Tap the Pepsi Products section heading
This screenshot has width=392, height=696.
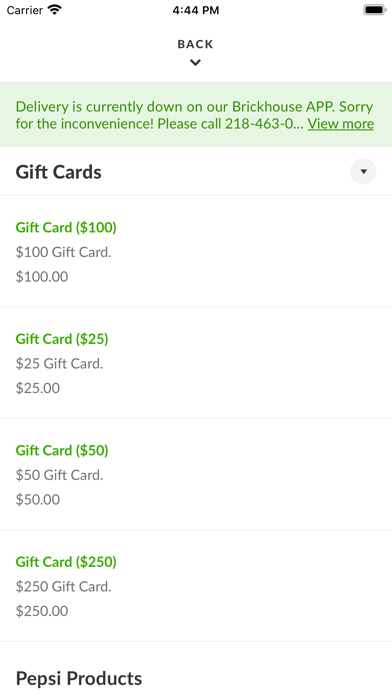(79, 678)
